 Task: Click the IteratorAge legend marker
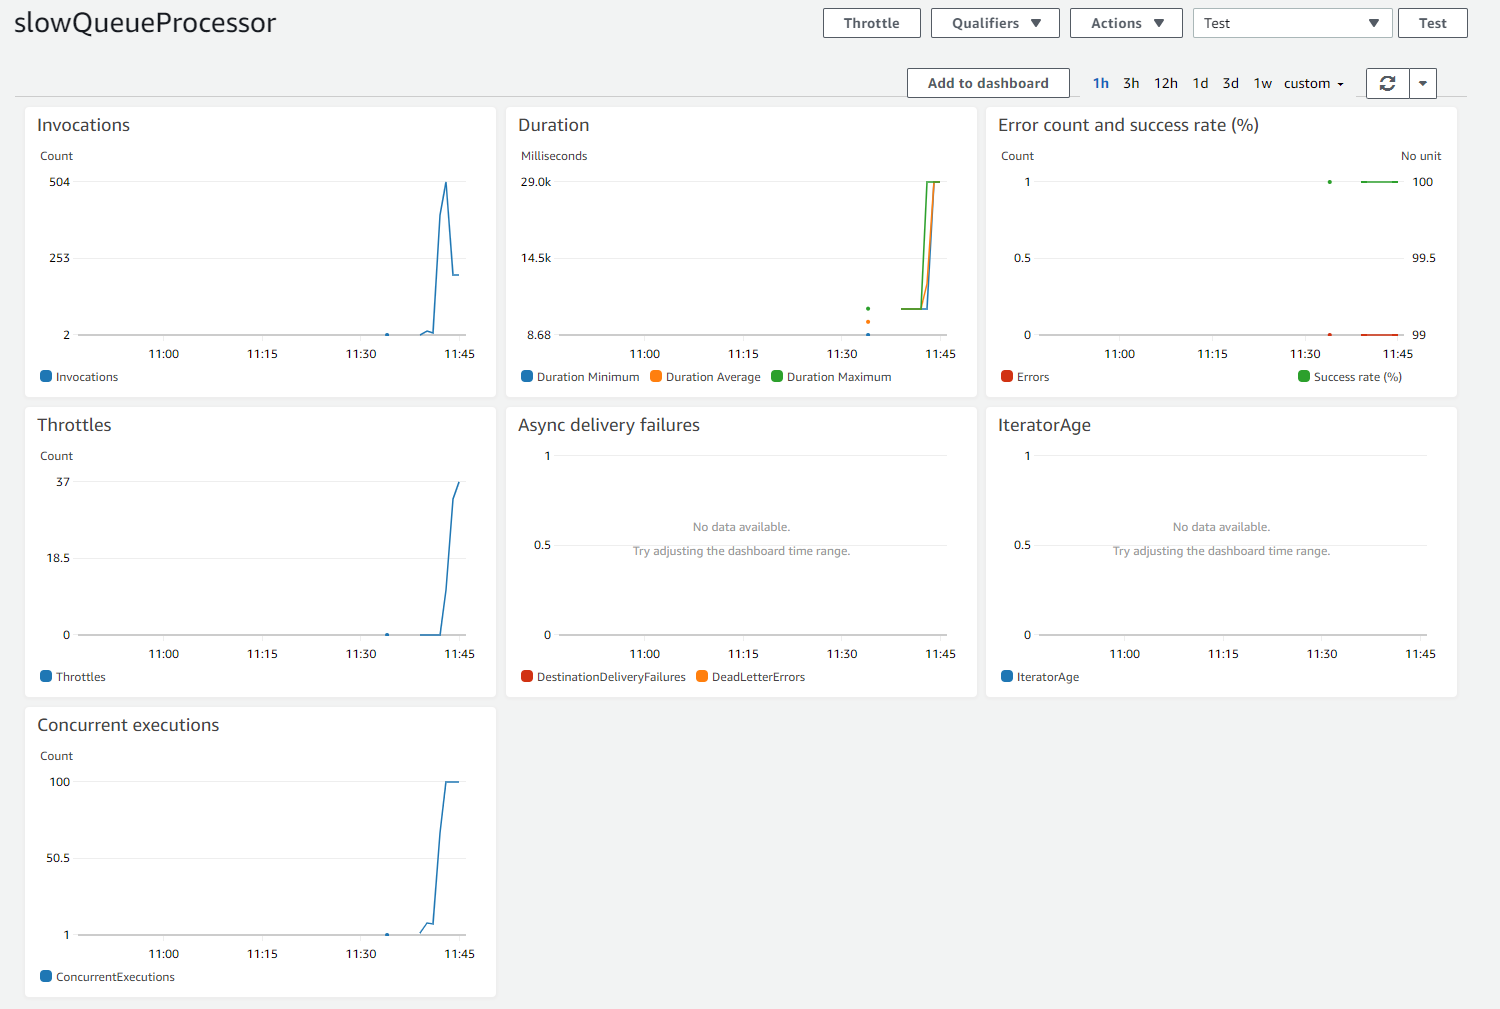point(1007,677)
